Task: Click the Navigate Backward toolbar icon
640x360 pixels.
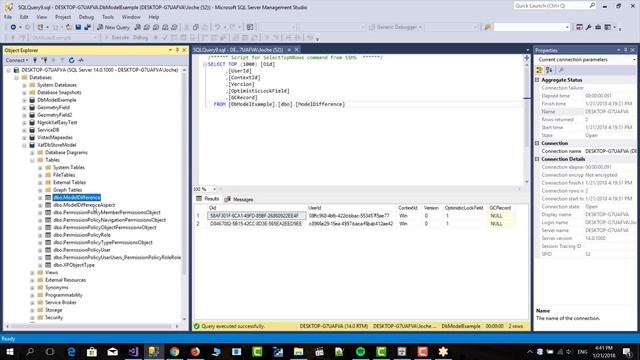Action: point(13,27)
